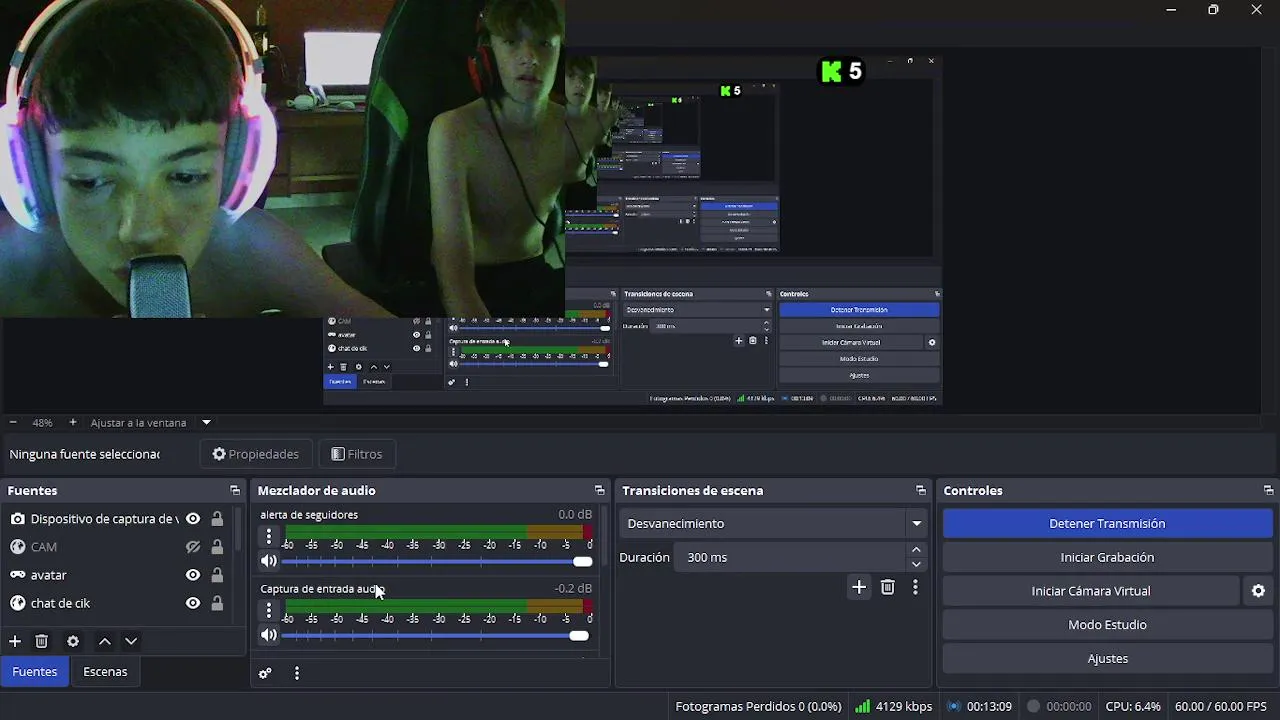Viewport: 1280px width, 720px height.
Task: Adjust Captura de entrada audio volume slider
Action: click(x=436, y=635)
